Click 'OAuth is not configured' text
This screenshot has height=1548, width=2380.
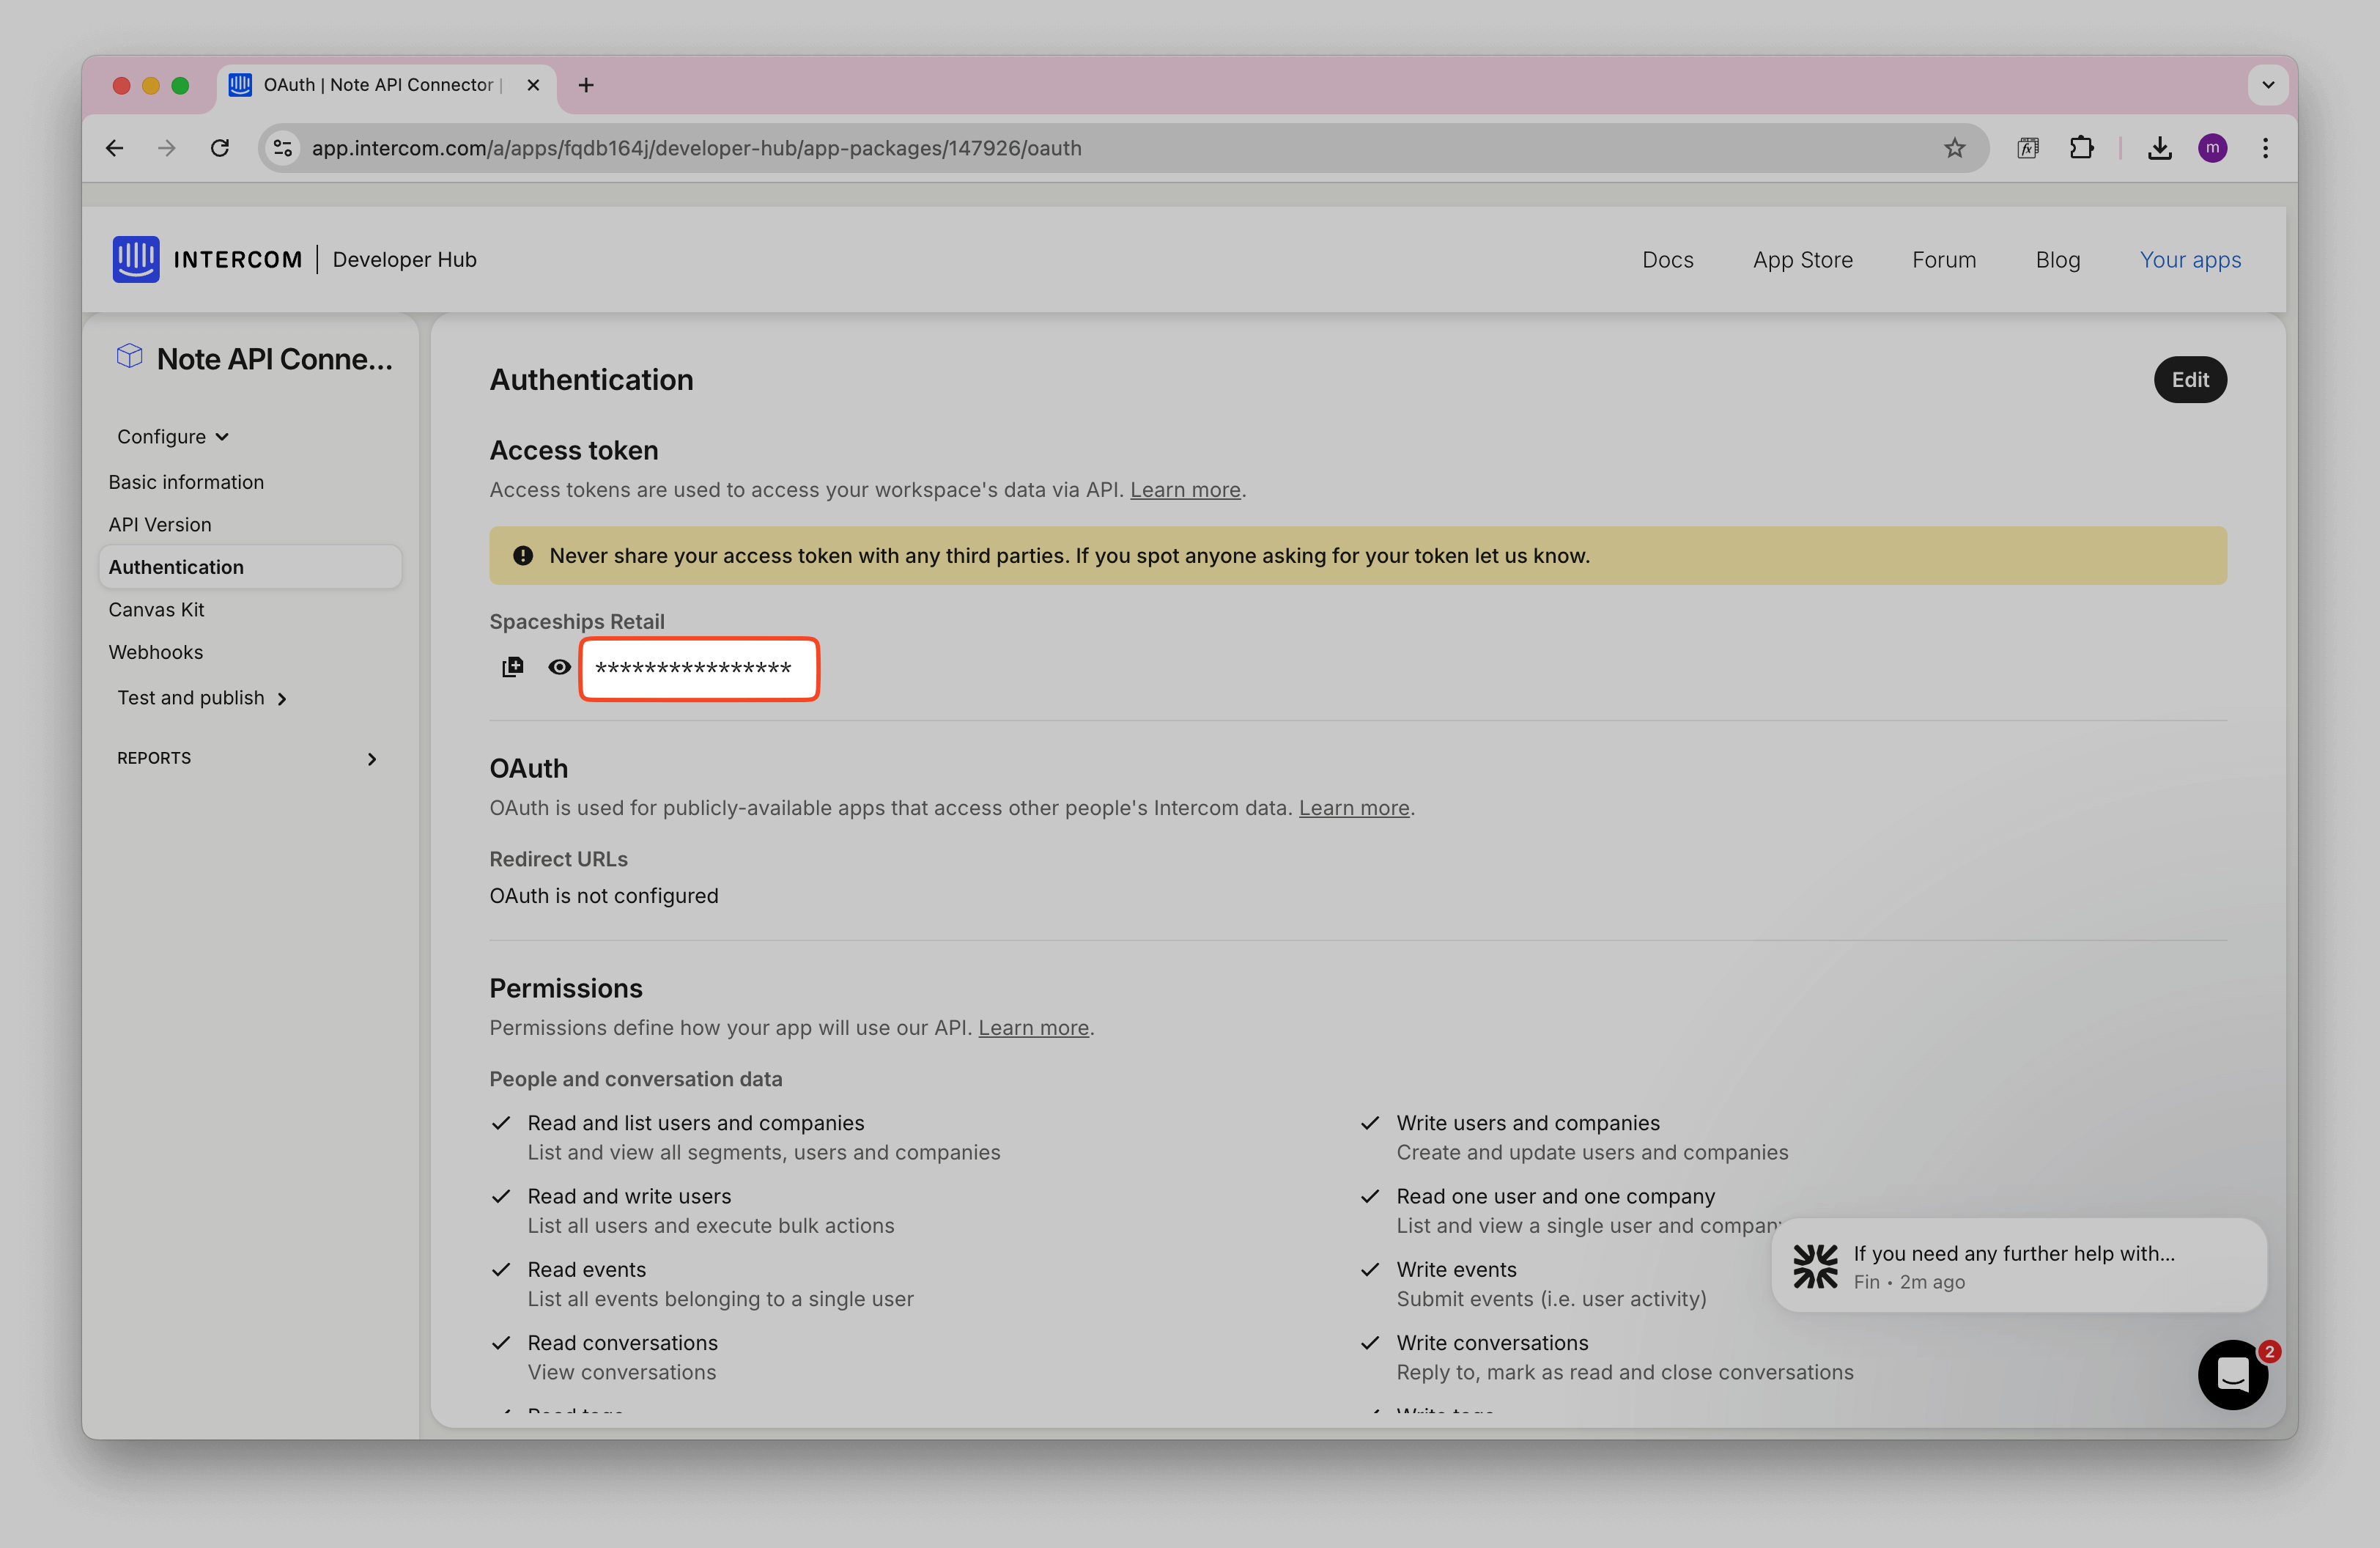point(603,896)
